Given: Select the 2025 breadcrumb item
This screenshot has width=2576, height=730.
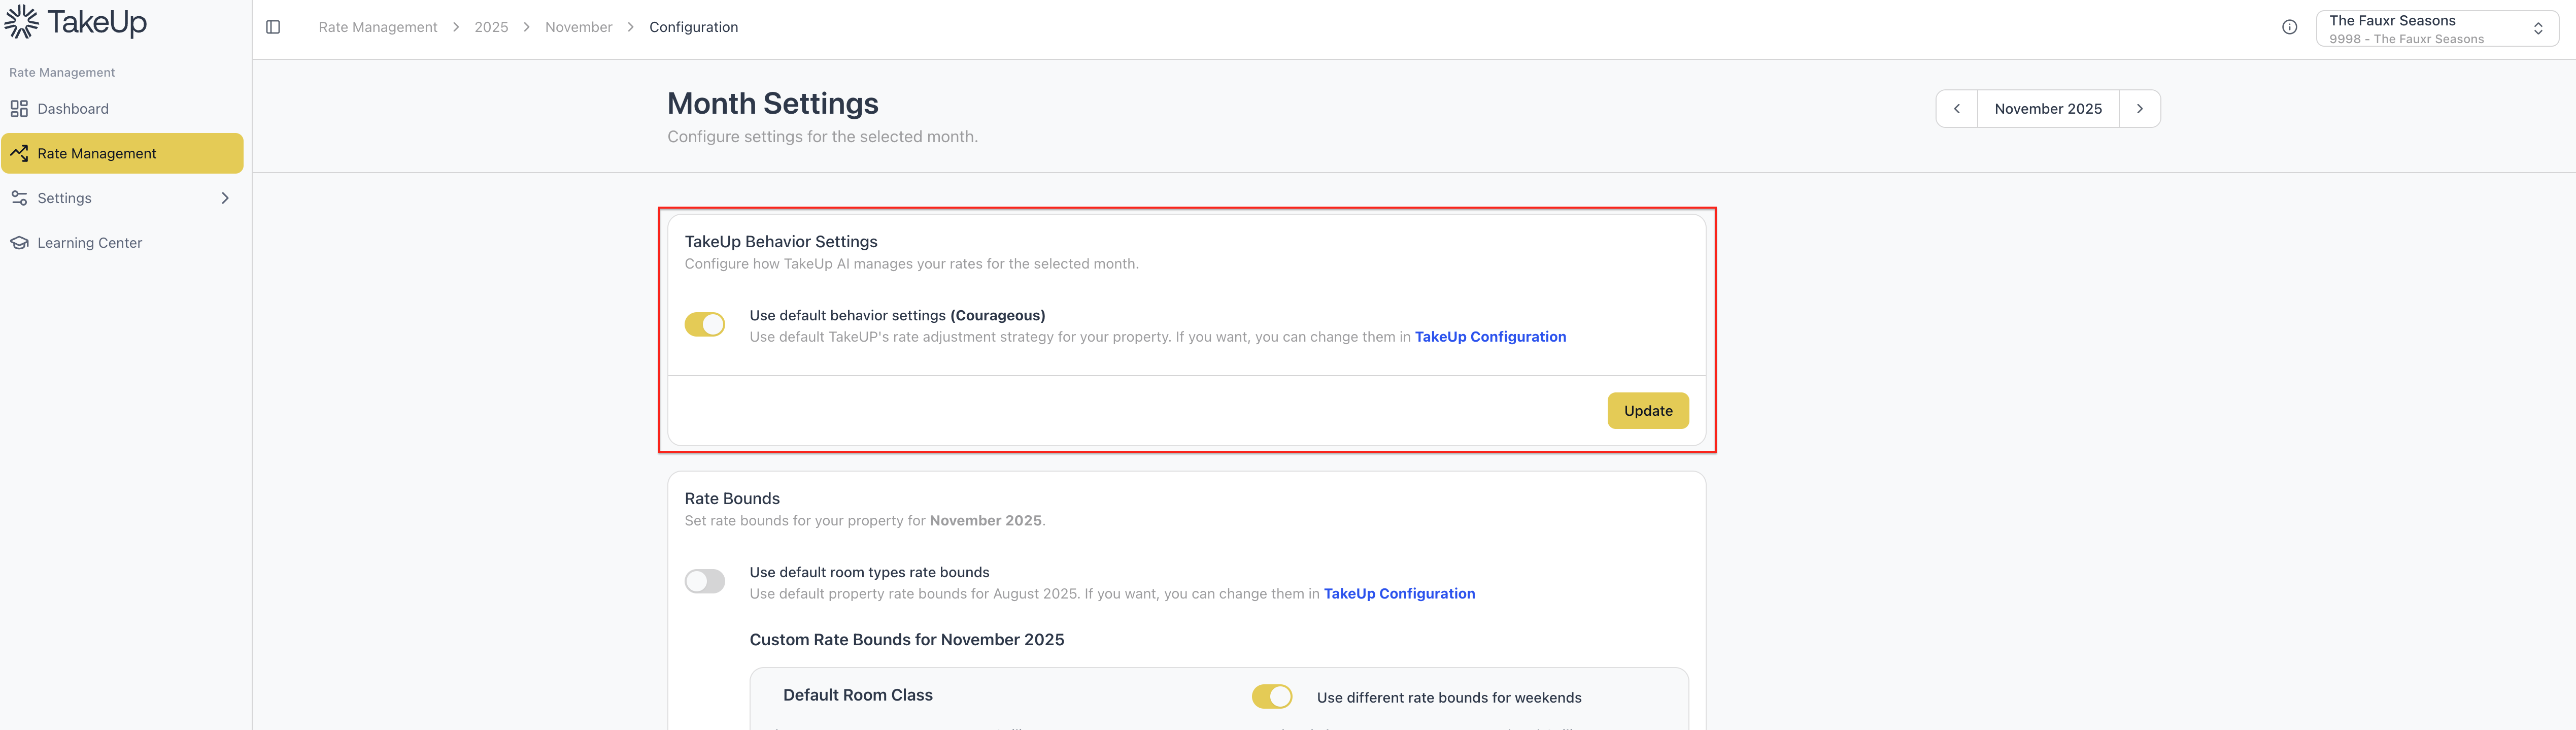Looking at the screenshot, I should (x=491, y=27).
